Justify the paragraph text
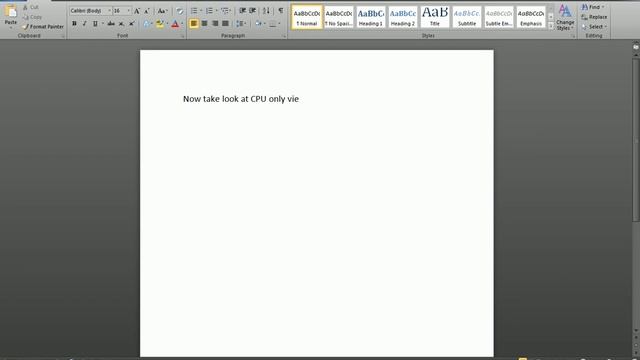This screenshot has height=360, width=640. tap(225, 24)
